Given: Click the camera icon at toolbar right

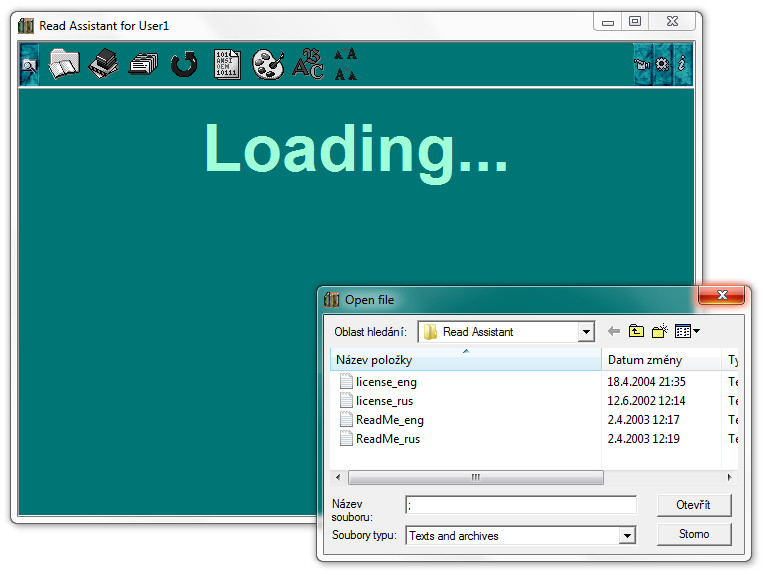Looking at the screenshot, I should 643,64.
